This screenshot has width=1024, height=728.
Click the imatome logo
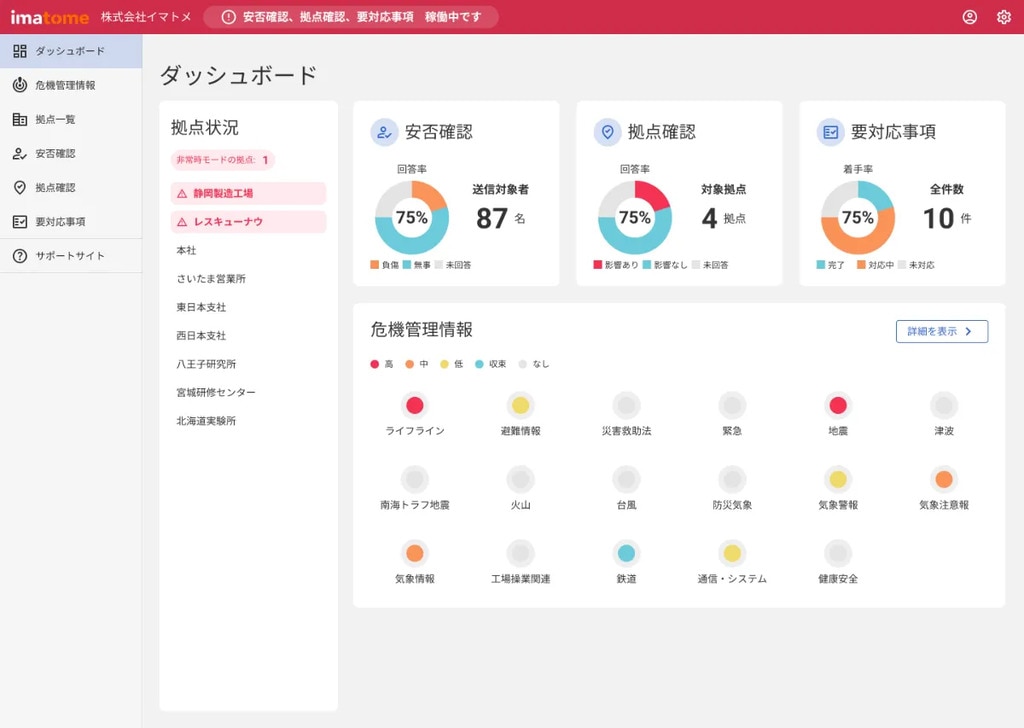tap(49, 17)
